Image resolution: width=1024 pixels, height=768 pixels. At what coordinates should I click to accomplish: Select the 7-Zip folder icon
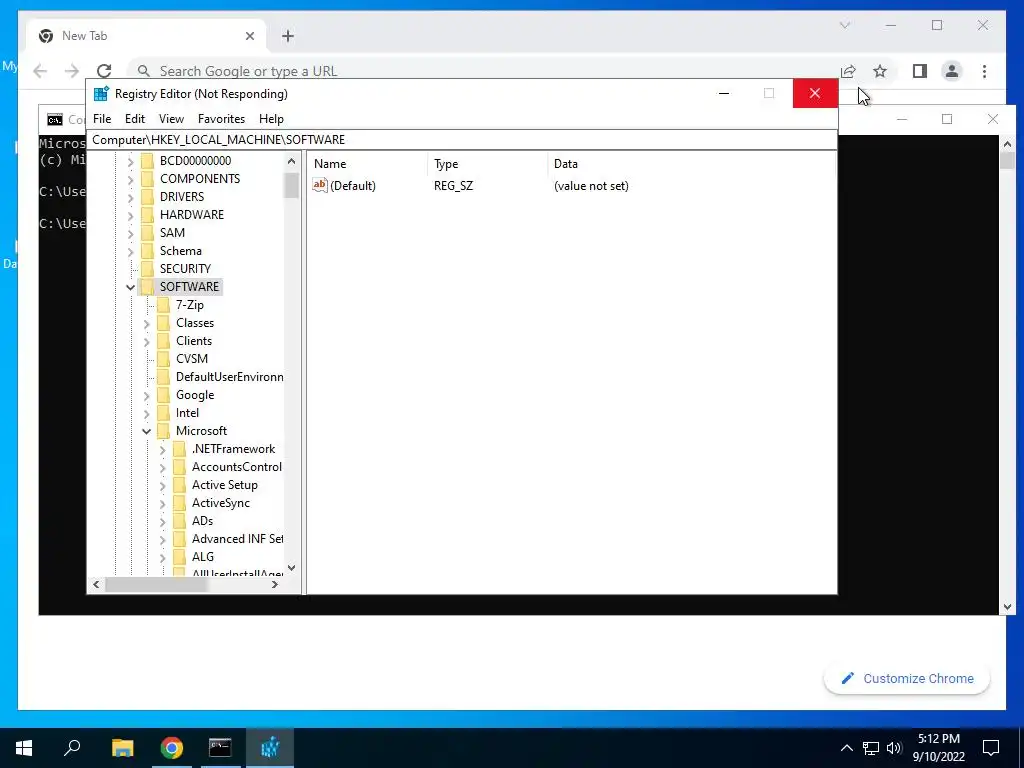[163, 305]
